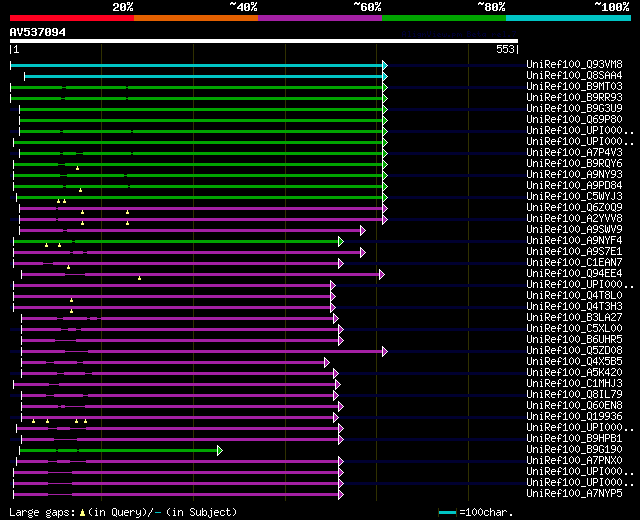Click the green arrowhead ending B9G190 alignment
Image resolution: width=640 pixels, height=520 pixels.
coord(220,451)
